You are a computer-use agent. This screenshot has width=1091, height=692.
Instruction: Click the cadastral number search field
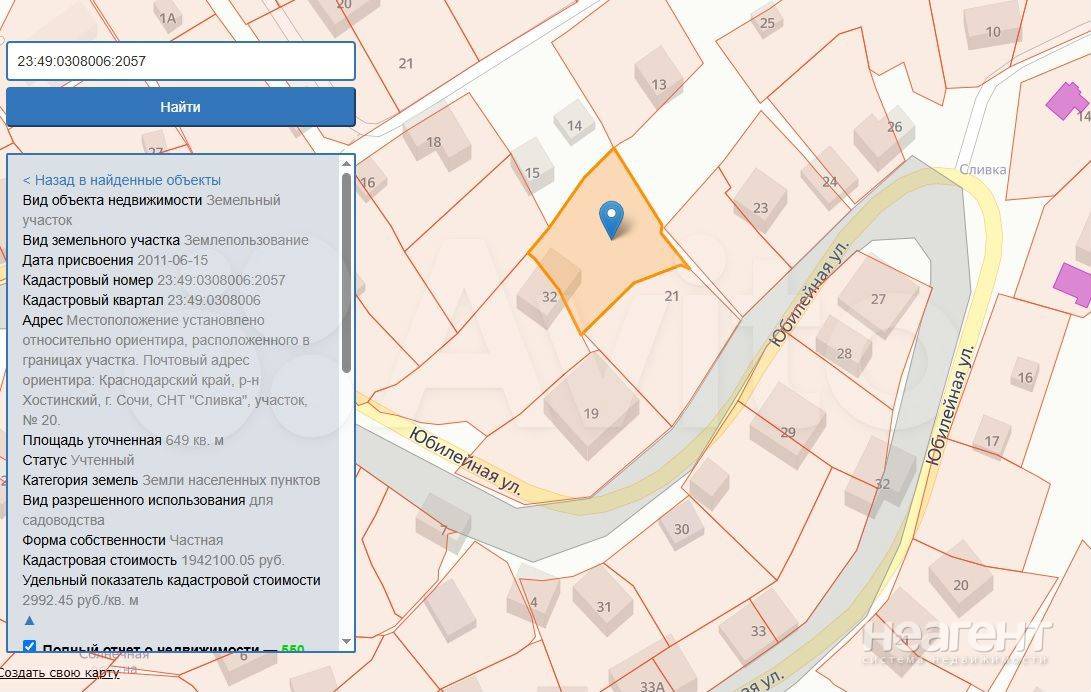click(x=181, y=61)
